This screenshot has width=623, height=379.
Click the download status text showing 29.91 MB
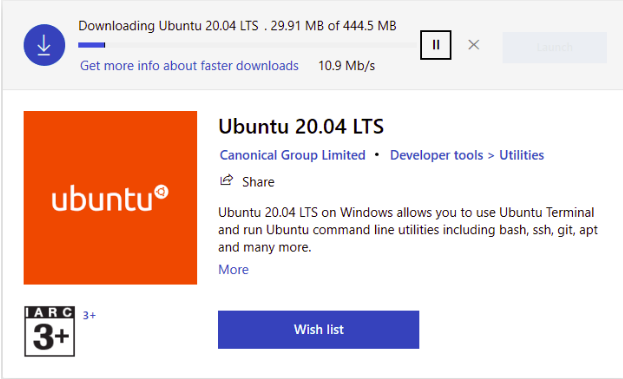tap(237, 26)
